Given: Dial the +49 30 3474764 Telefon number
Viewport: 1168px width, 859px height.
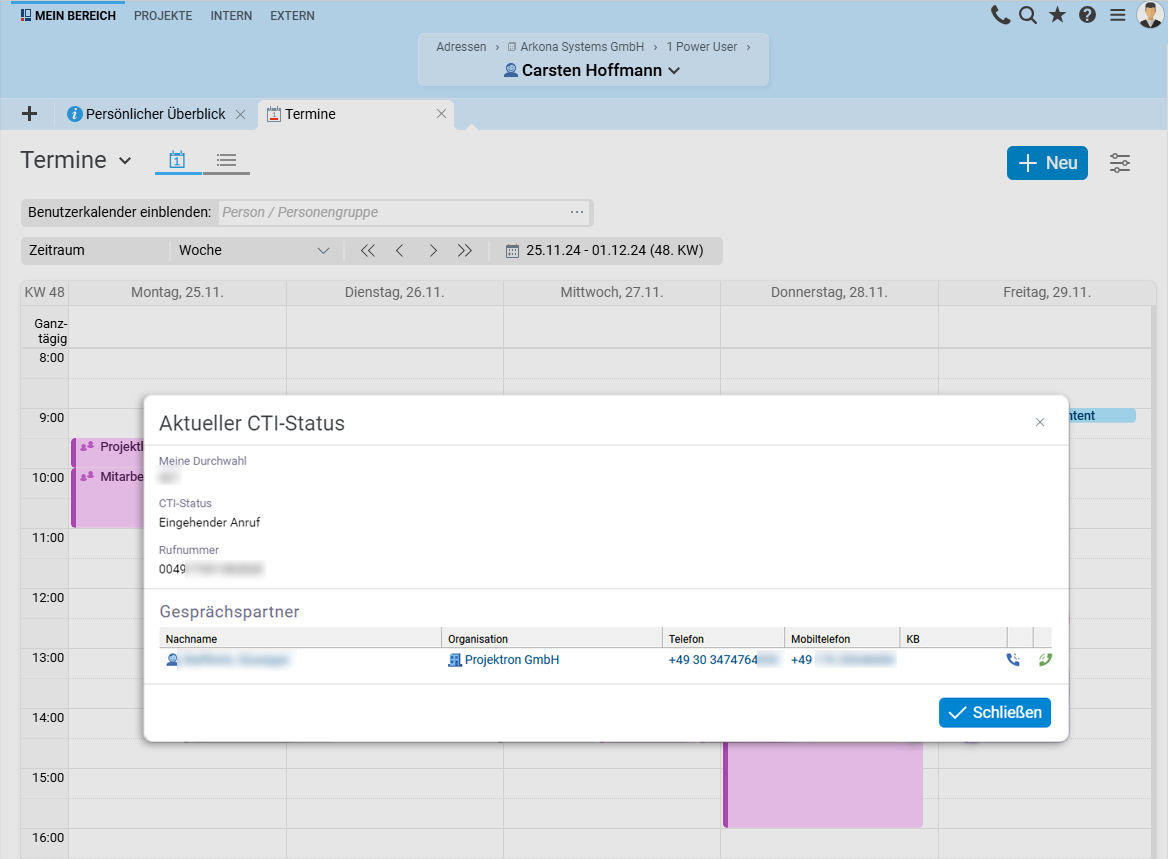Looking at the screenshot, I should tap(723, 659).
